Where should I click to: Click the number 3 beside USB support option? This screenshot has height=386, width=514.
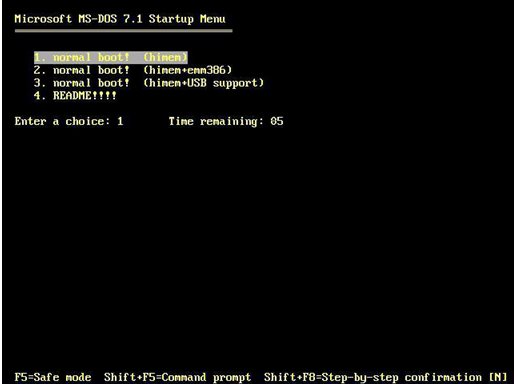pyautogui.click(x=39, y=83)
